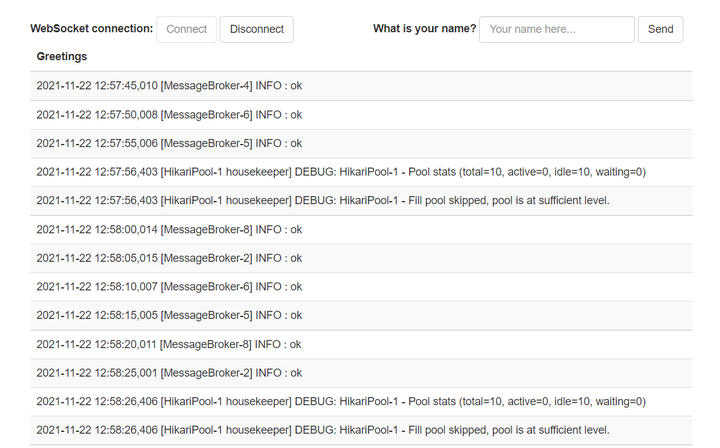720x448 pixels.
Task: Select the 12:58:25,001 MessageBroker-2 log row
Action: (361, 373)
